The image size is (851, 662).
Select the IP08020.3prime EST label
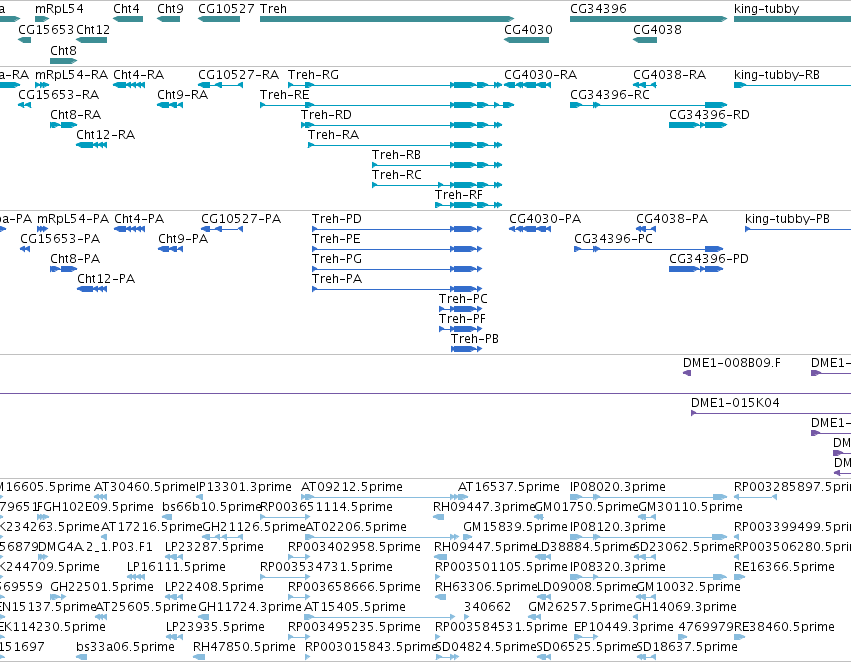(618, 487)
